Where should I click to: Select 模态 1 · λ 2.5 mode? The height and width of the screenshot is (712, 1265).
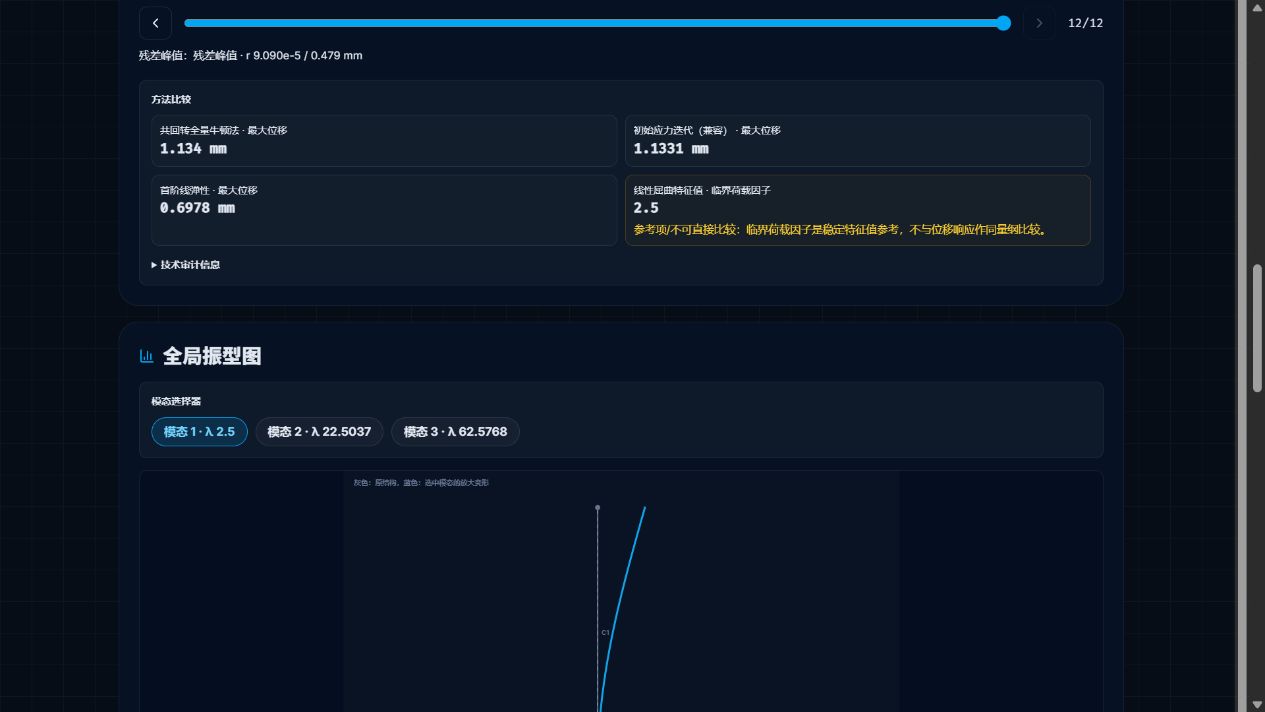pyautogui.click(x=199, y=432)
